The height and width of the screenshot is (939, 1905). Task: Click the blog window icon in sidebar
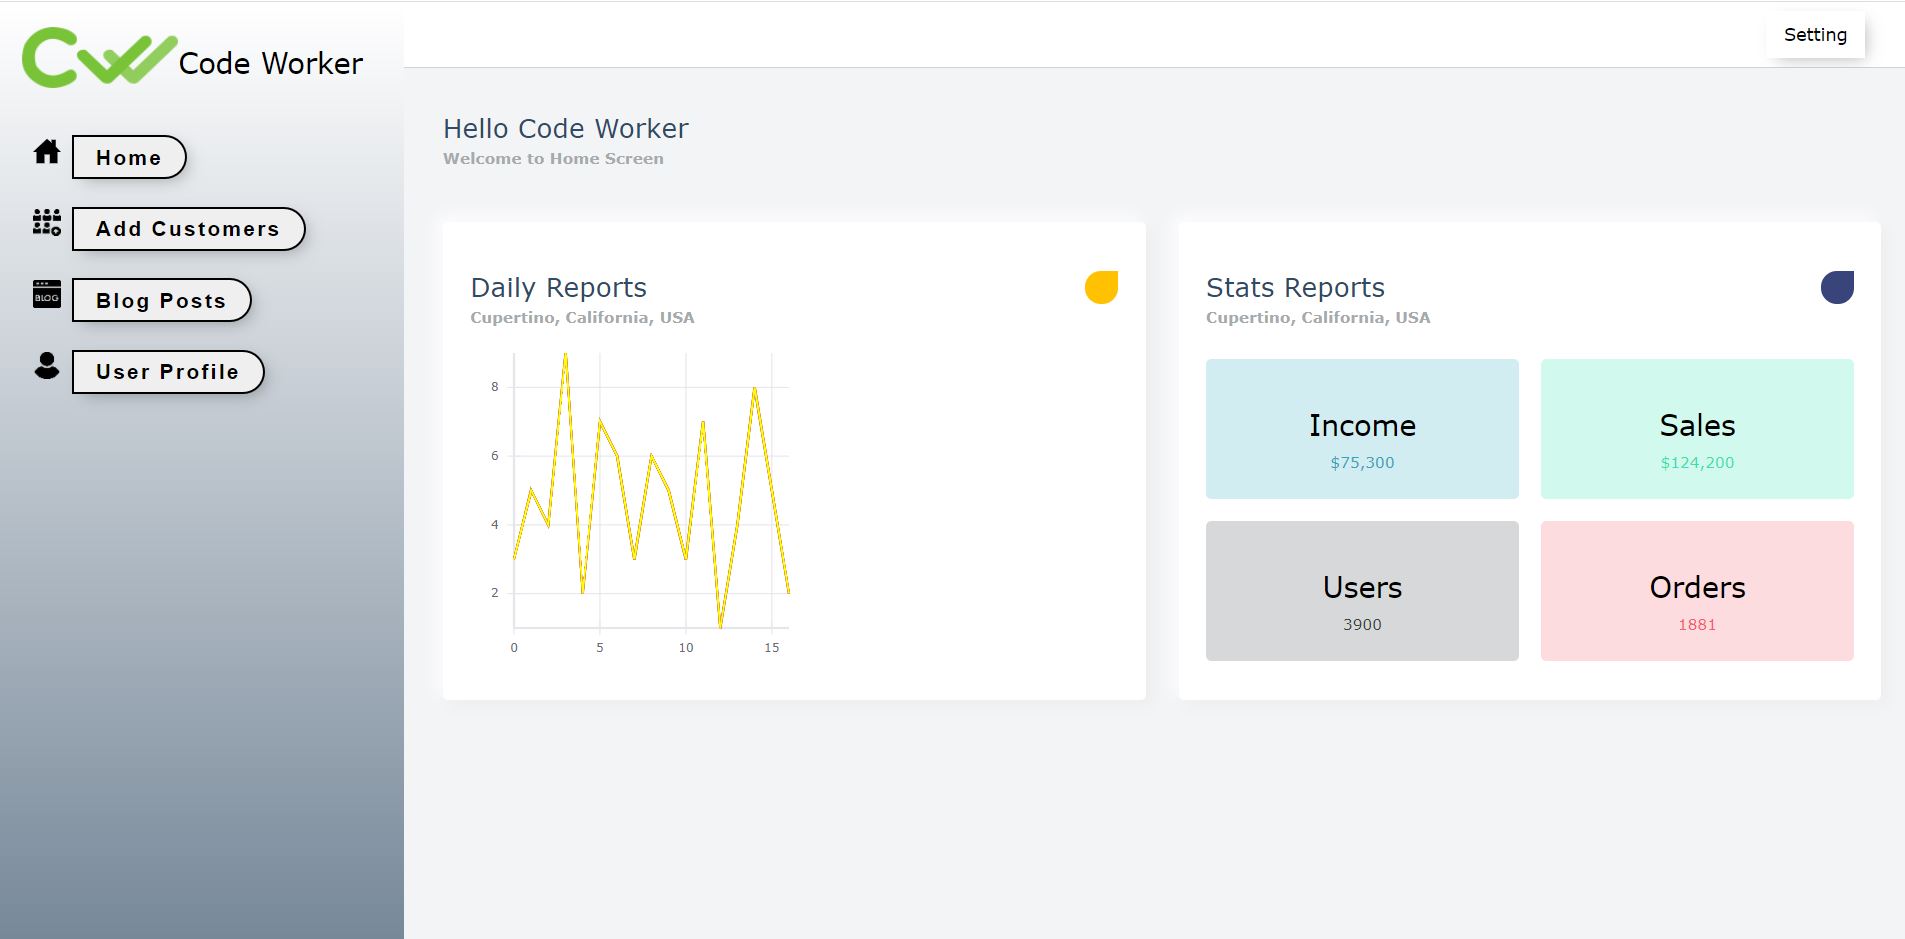(47, 294)
